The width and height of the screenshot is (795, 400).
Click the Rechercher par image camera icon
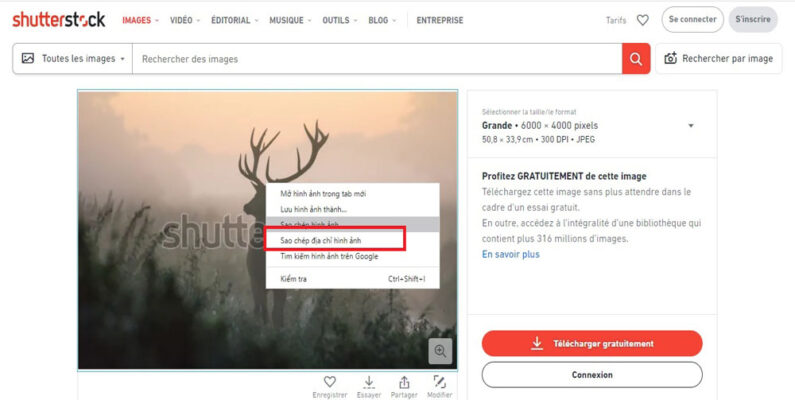(671, 59)
